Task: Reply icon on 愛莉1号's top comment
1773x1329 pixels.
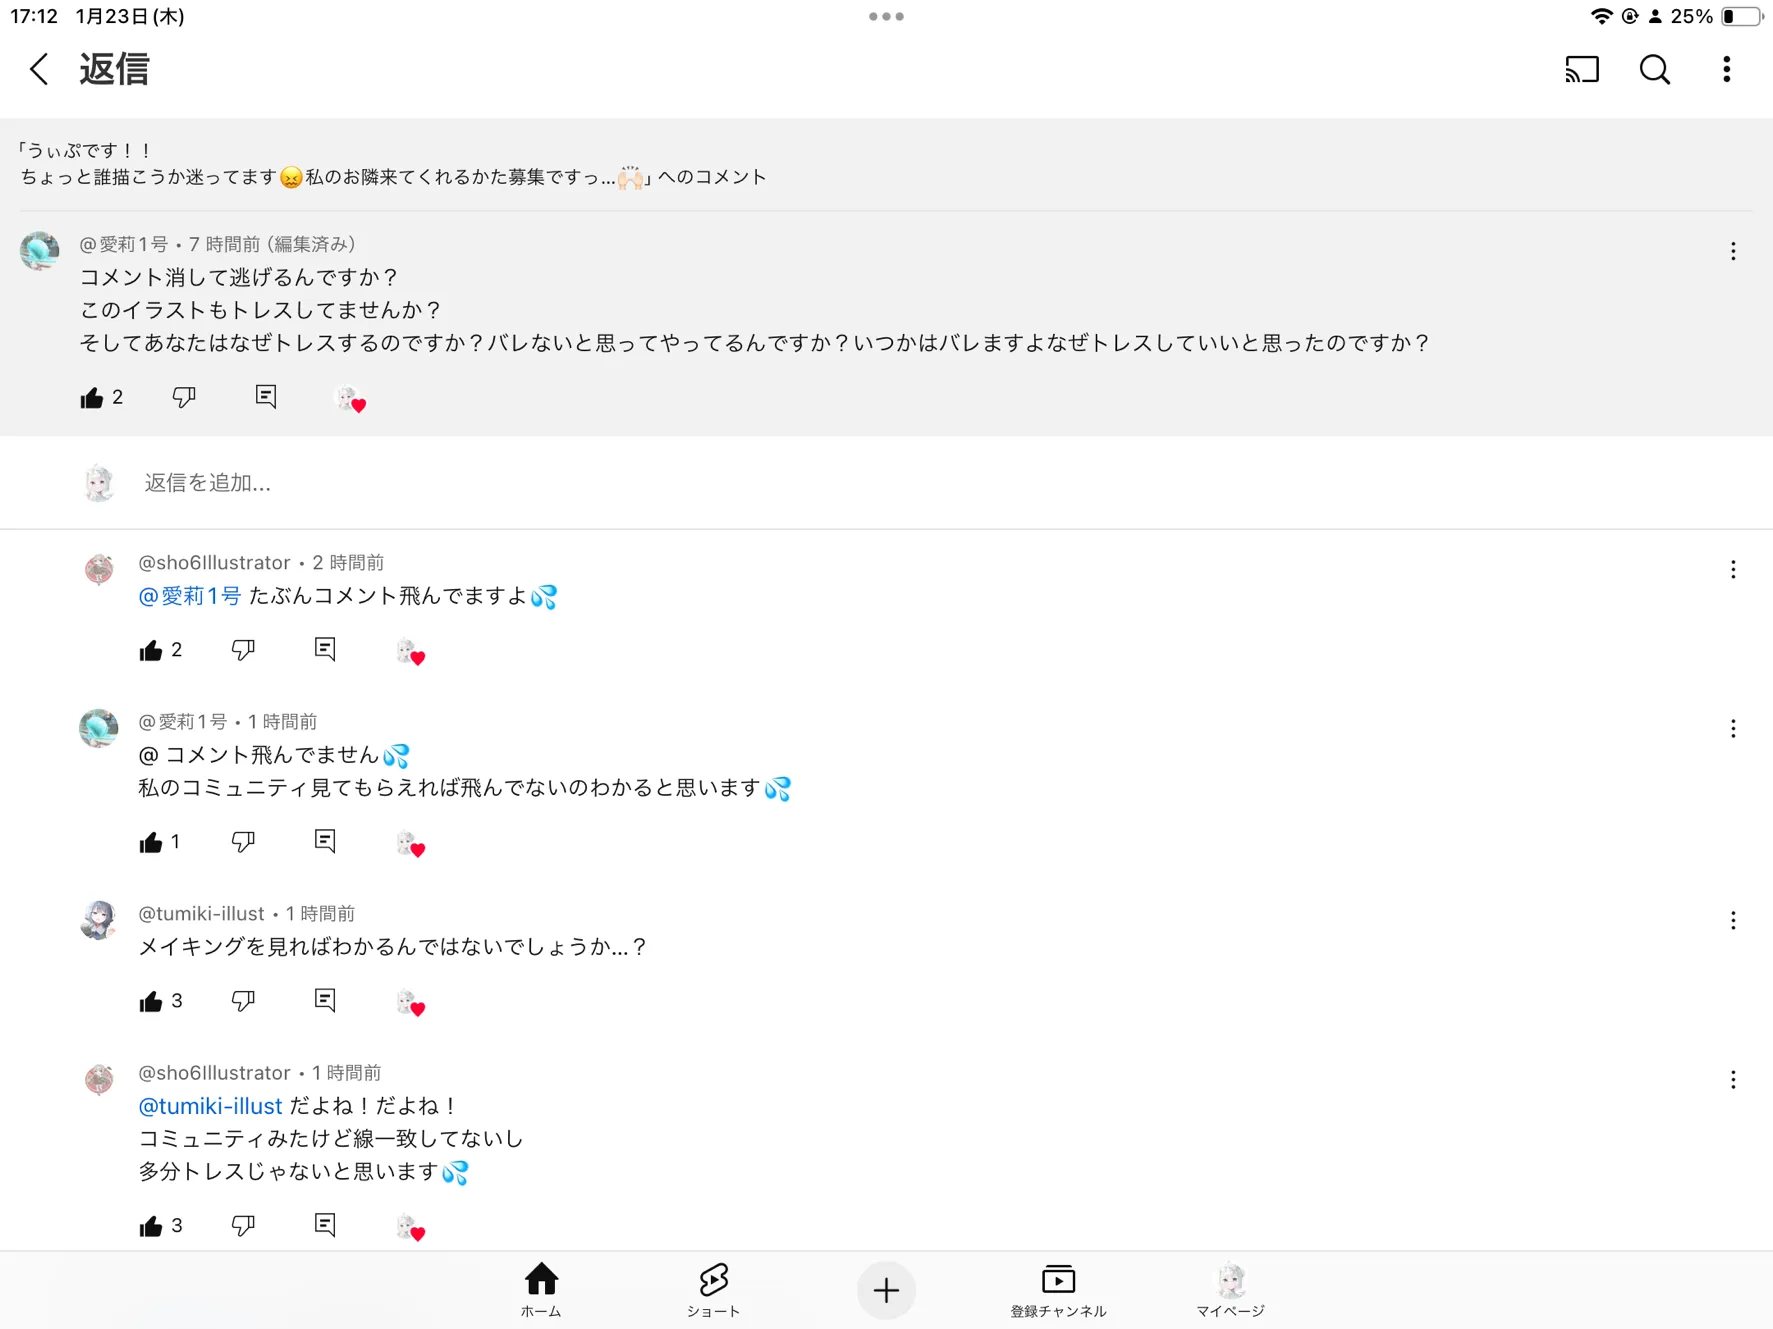Action: point(265,397)
